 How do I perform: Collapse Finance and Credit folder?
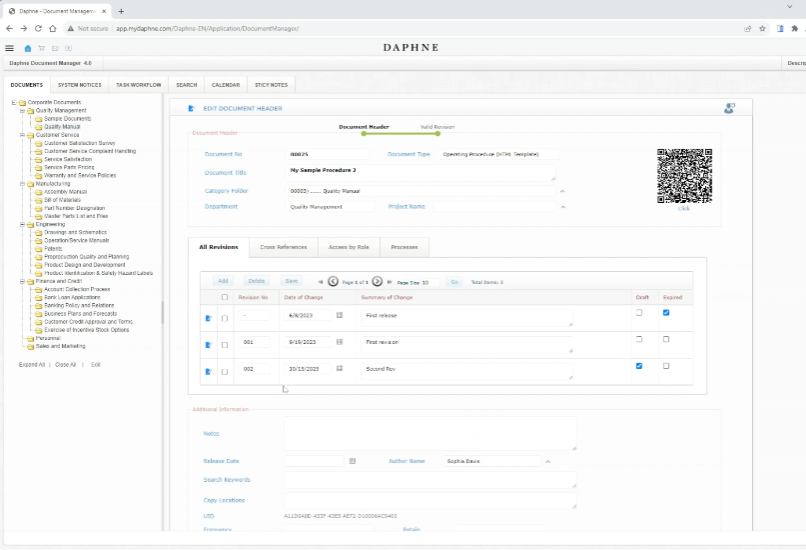22,281
